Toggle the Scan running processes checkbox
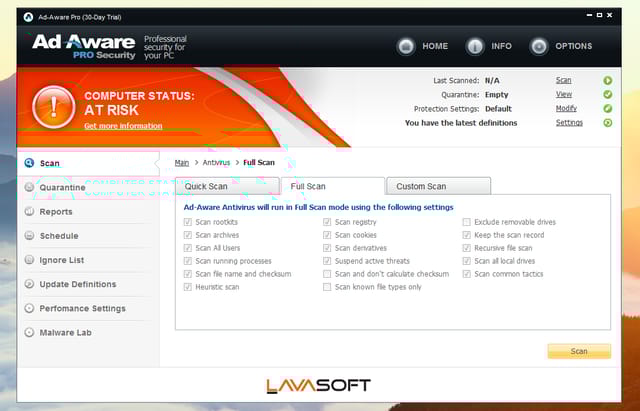Screen dimensions: 640x411 point(188,261)
